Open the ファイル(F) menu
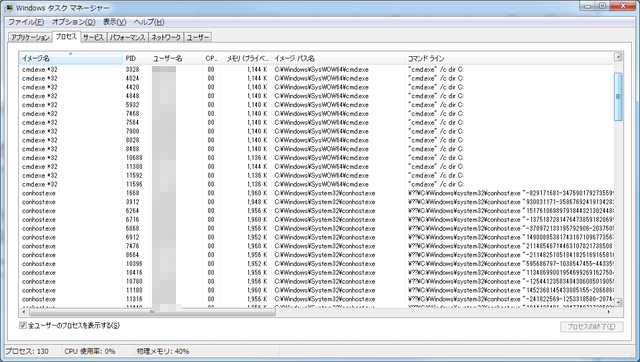 click(x=27, y=22)
